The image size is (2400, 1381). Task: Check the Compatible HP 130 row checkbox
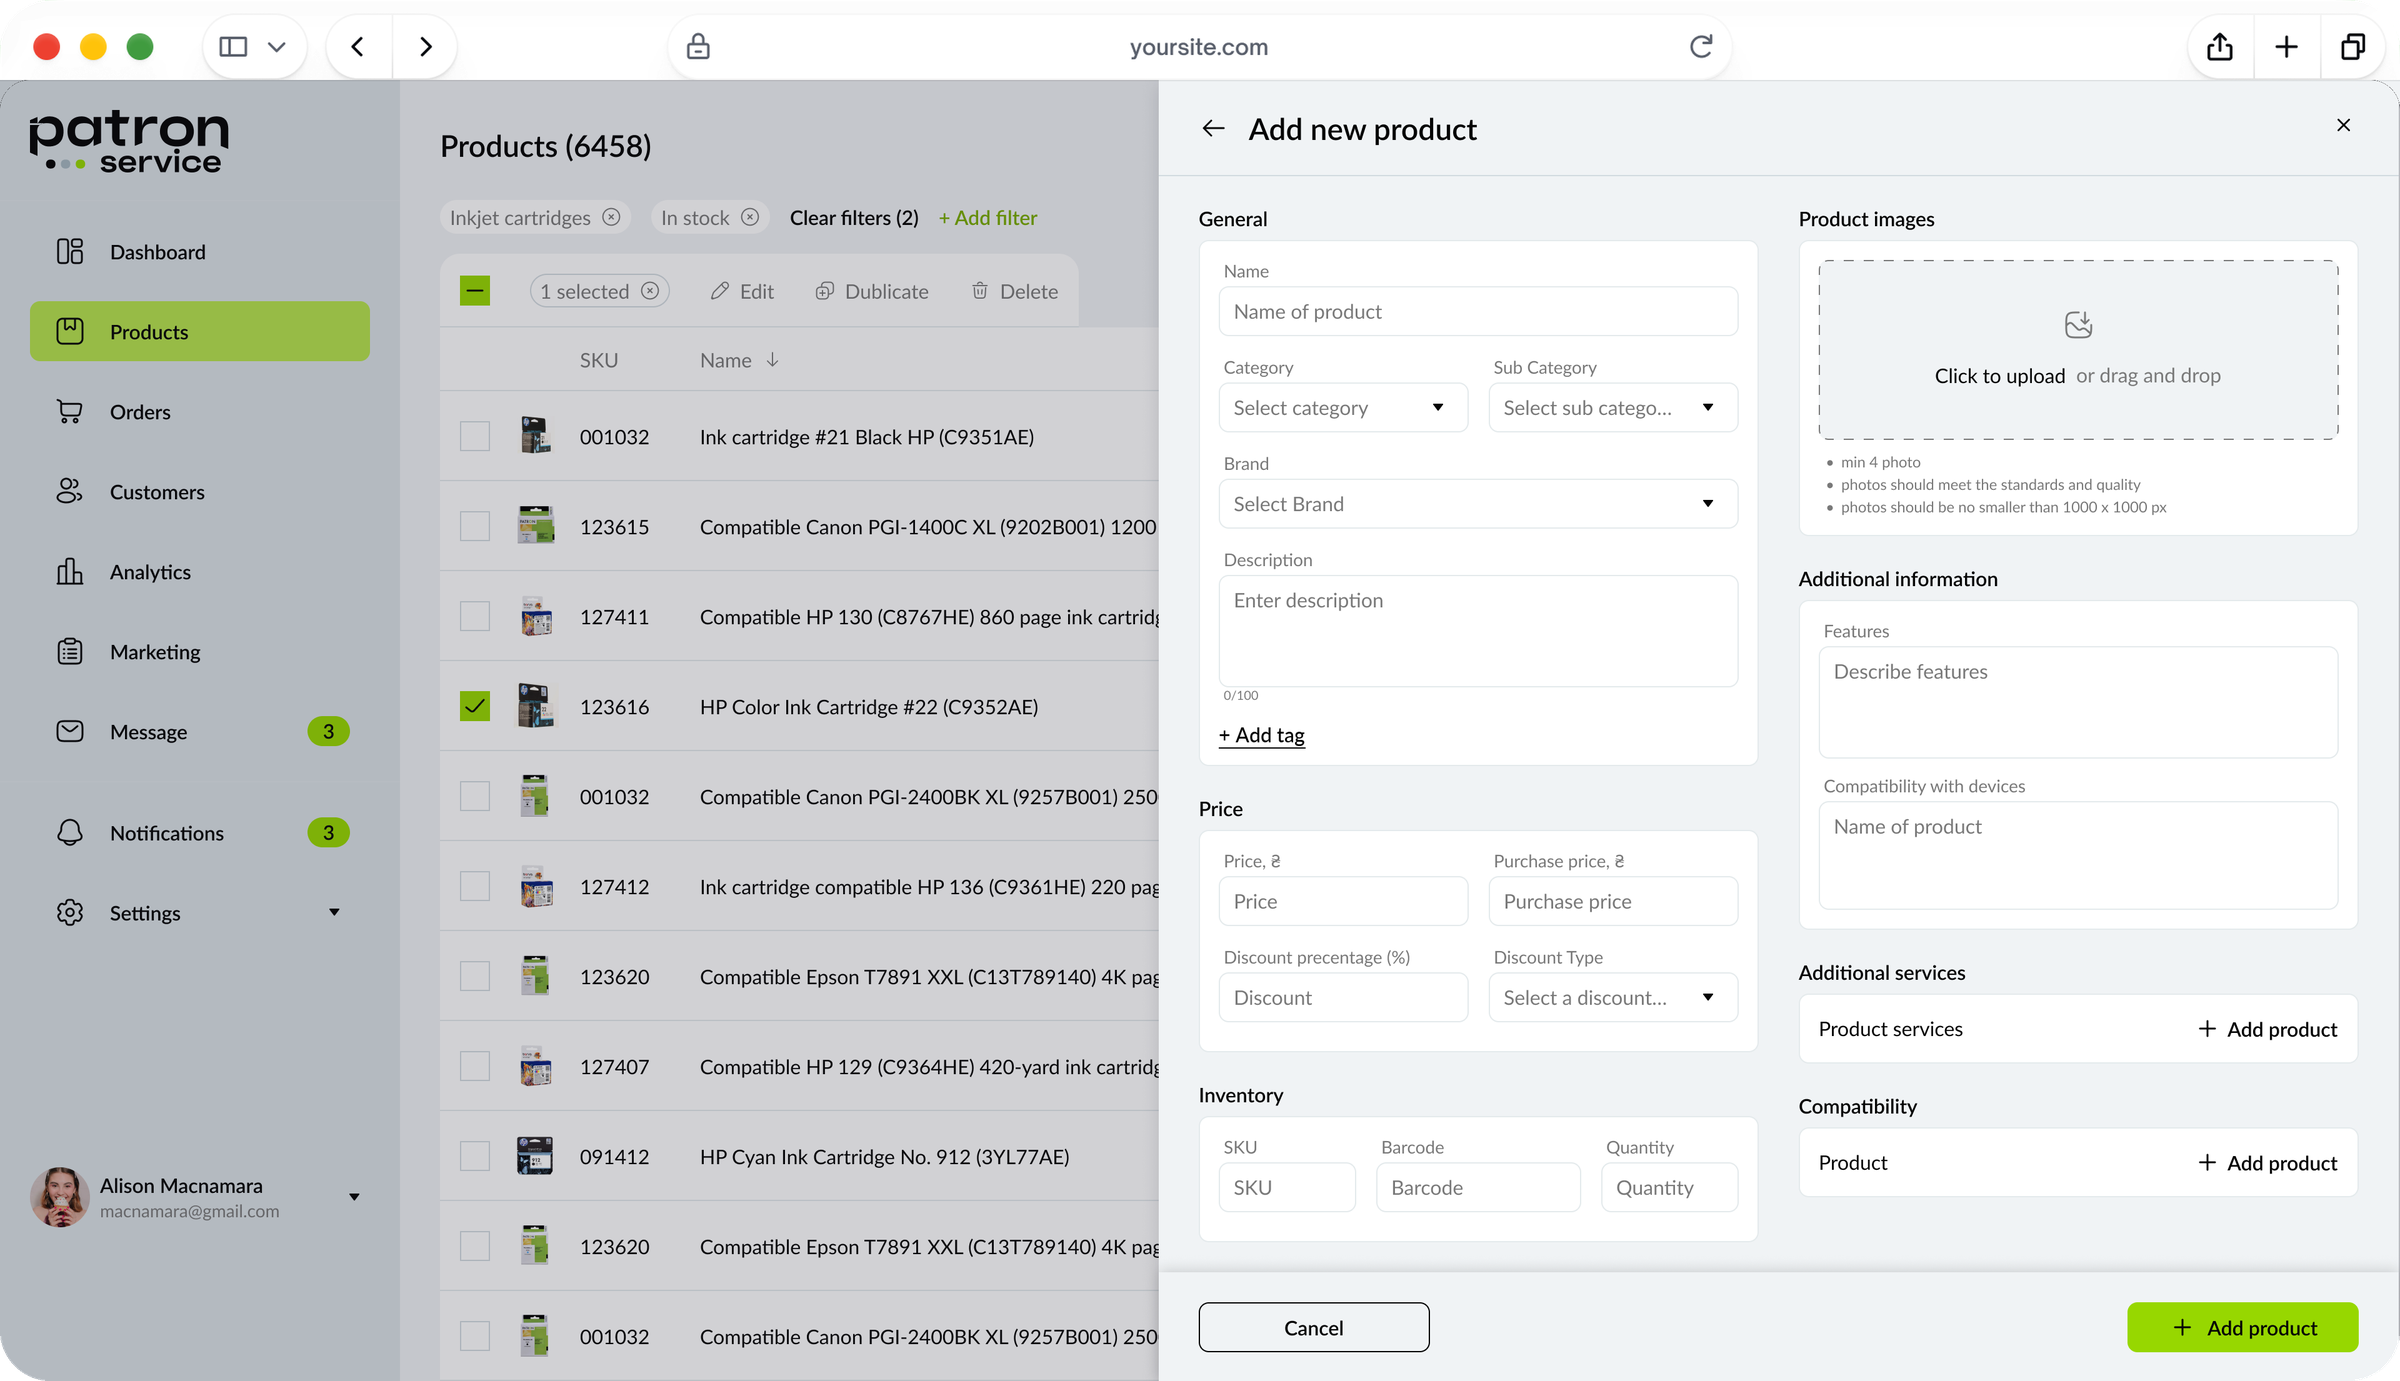point(475,616)
